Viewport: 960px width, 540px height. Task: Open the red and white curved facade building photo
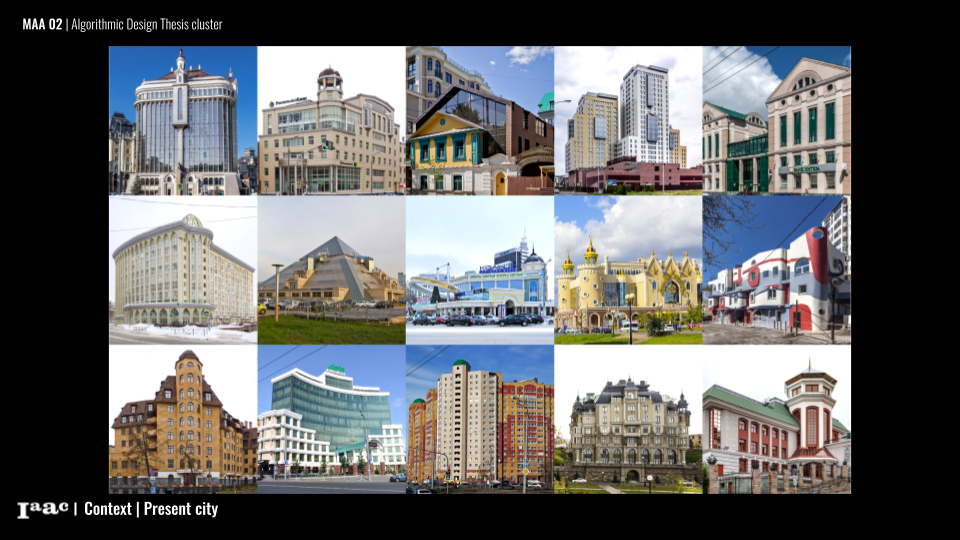(x=776, y=270)
